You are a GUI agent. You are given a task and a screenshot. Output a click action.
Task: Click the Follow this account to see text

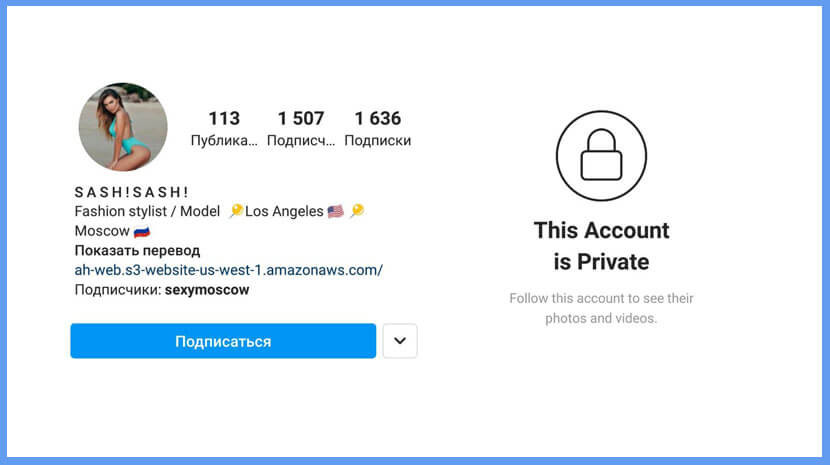coord(601,308)
